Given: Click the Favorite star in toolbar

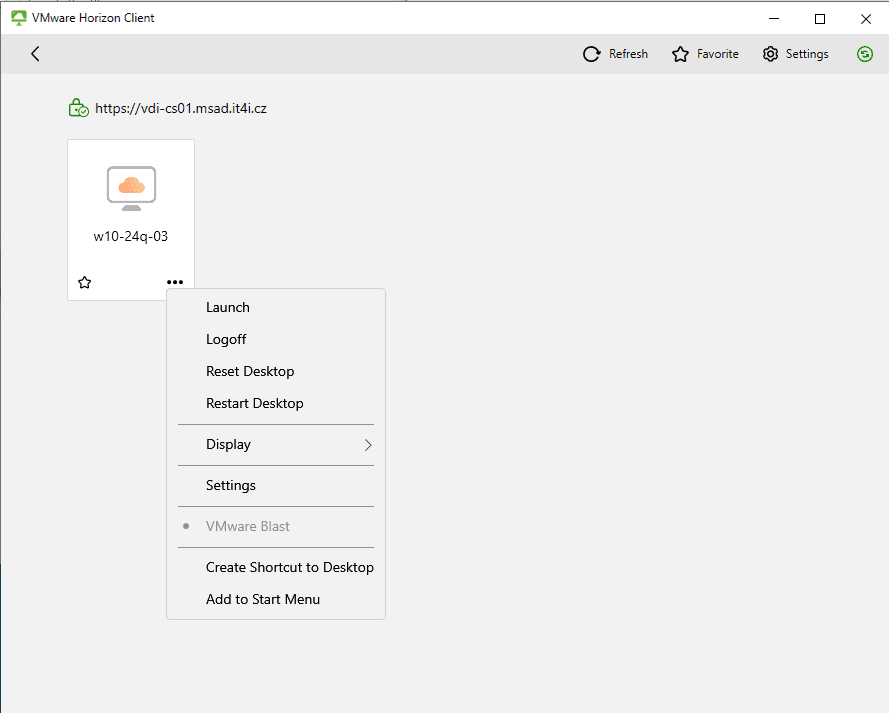Looking at the screenshot, I should [x=680, y=54].
